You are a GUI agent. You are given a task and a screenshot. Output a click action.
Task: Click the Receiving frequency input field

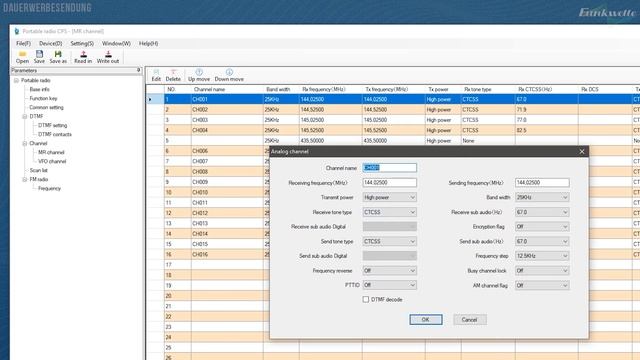click(x=389, y=182)
